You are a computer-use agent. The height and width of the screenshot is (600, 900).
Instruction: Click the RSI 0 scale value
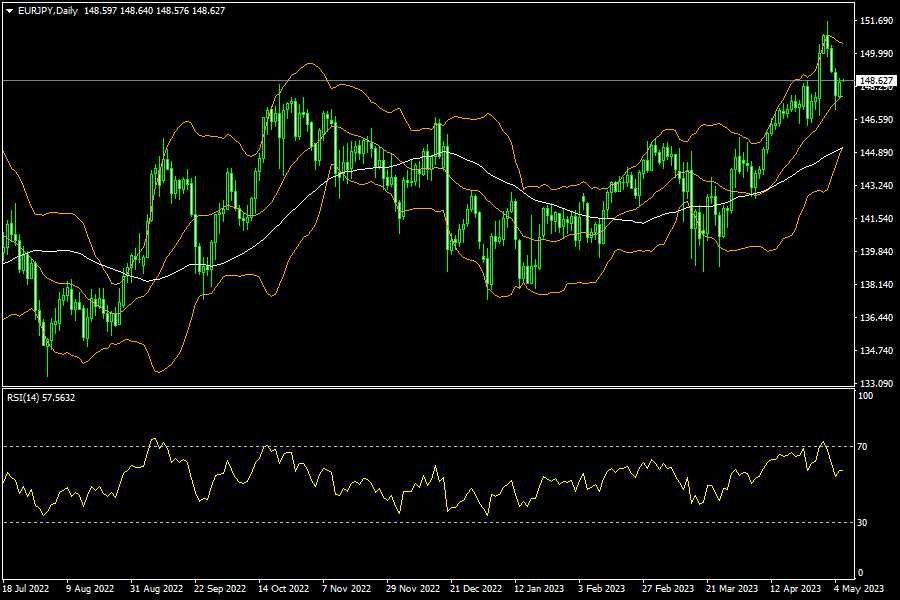click(860, 572)
